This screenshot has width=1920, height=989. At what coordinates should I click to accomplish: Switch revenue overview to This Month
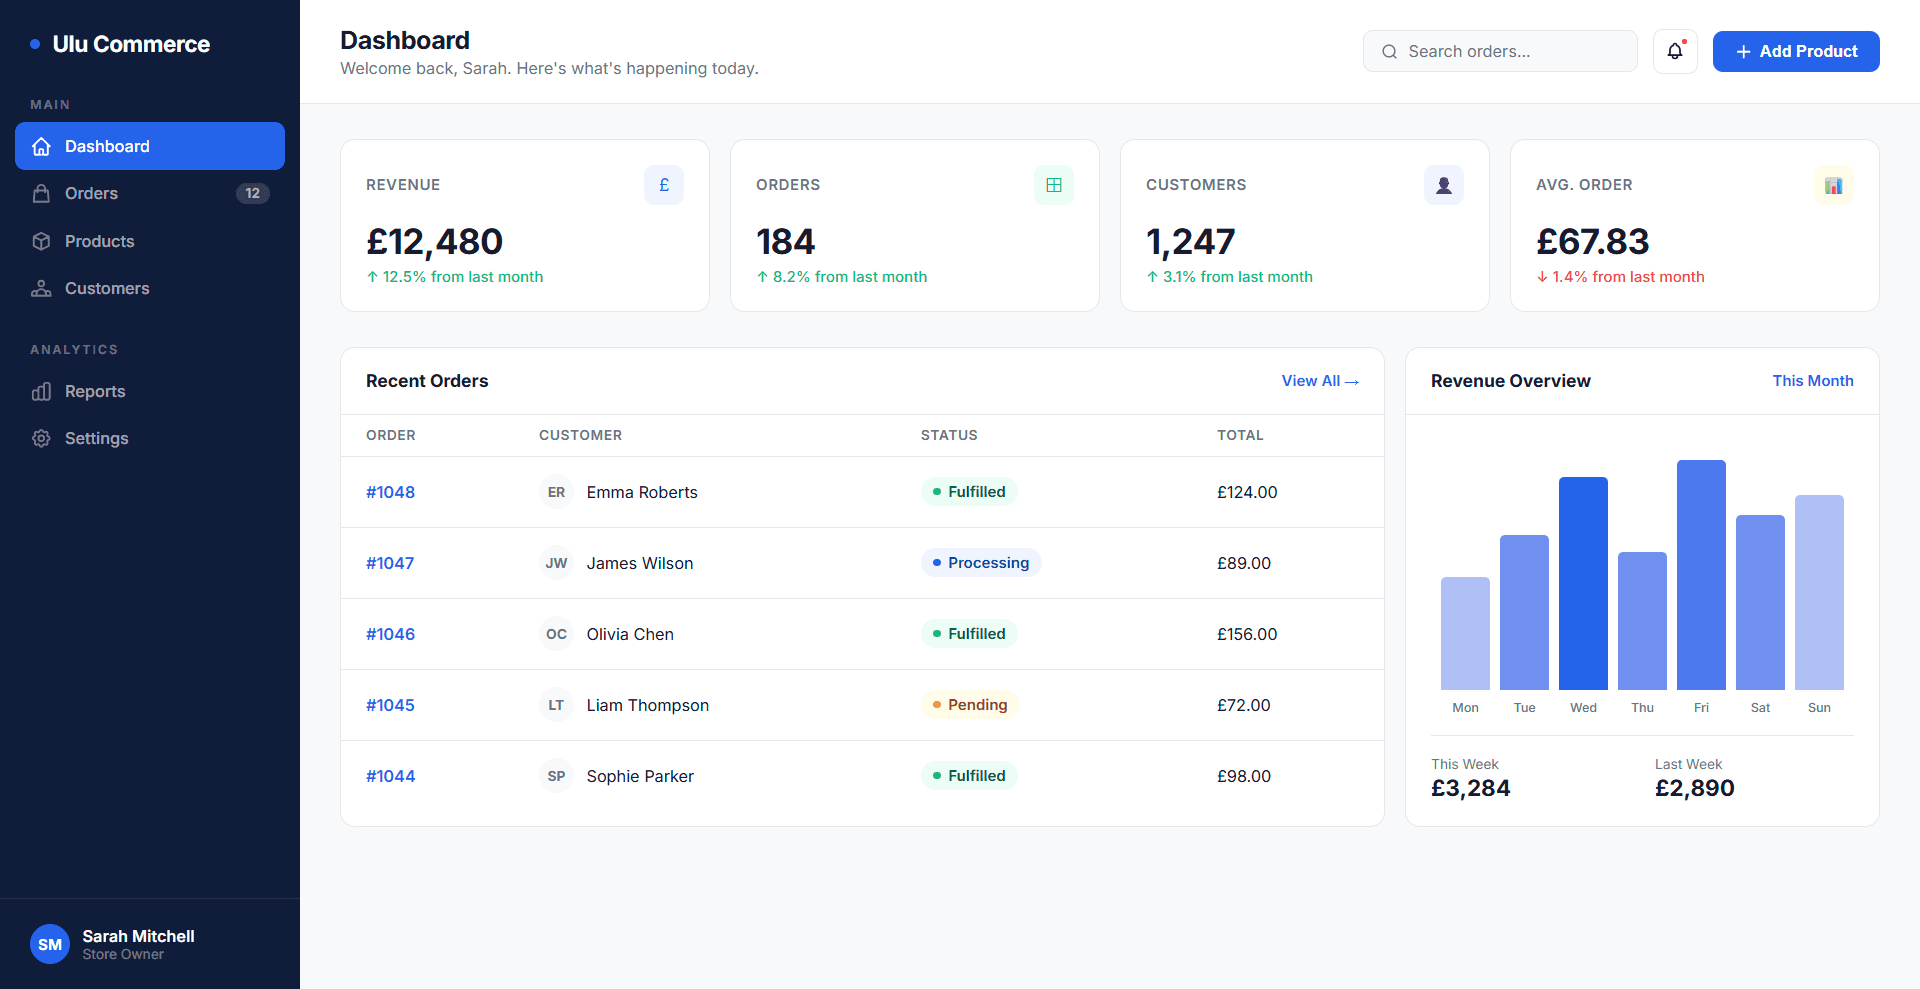1813,380
